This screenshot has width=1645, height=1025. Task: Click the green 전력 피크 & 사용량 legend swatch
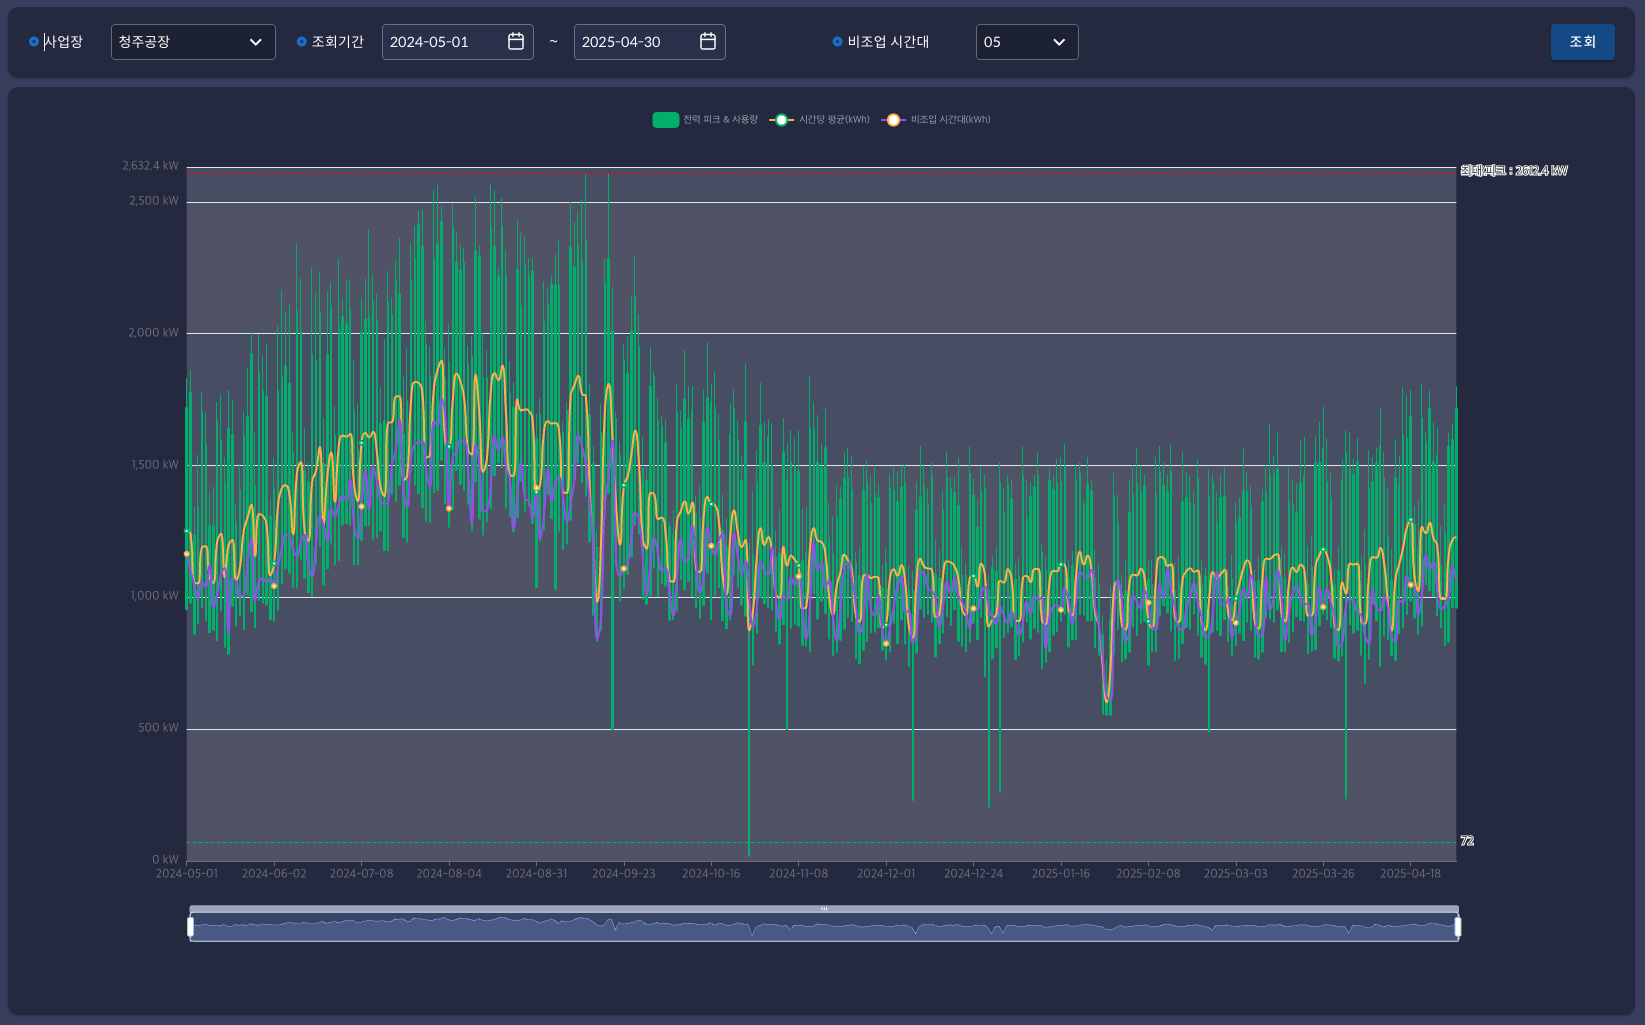tap(665, 120)
